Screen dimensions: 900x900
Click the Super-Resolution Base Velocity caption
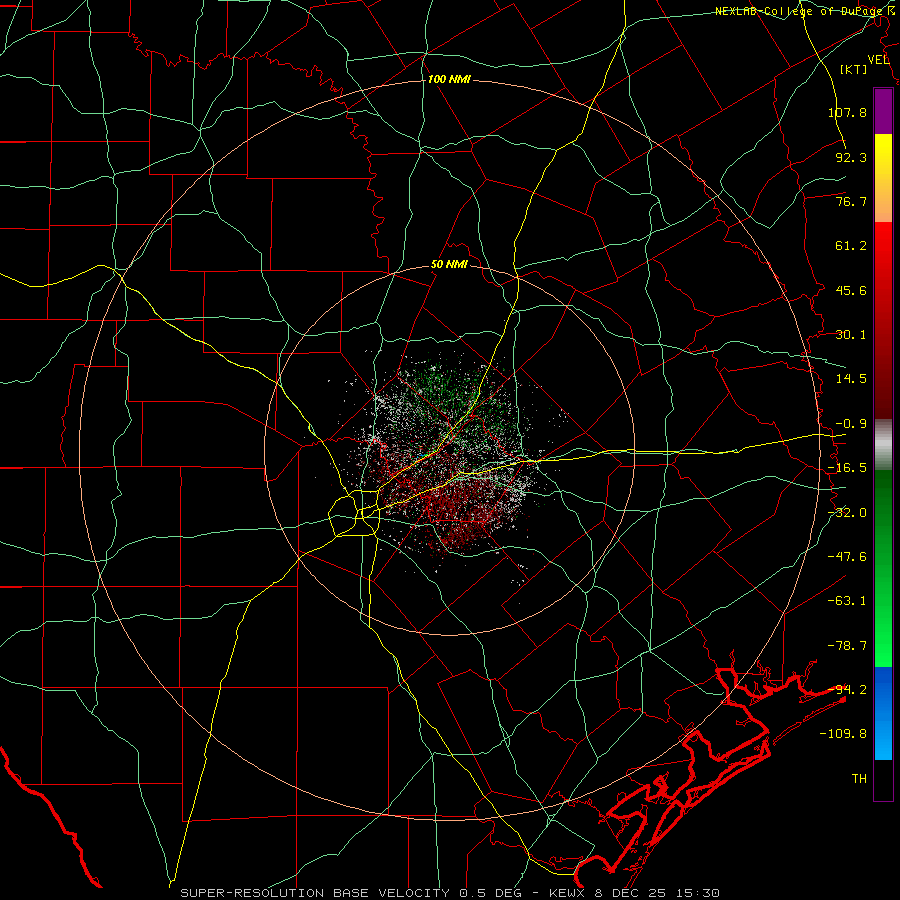449,893
